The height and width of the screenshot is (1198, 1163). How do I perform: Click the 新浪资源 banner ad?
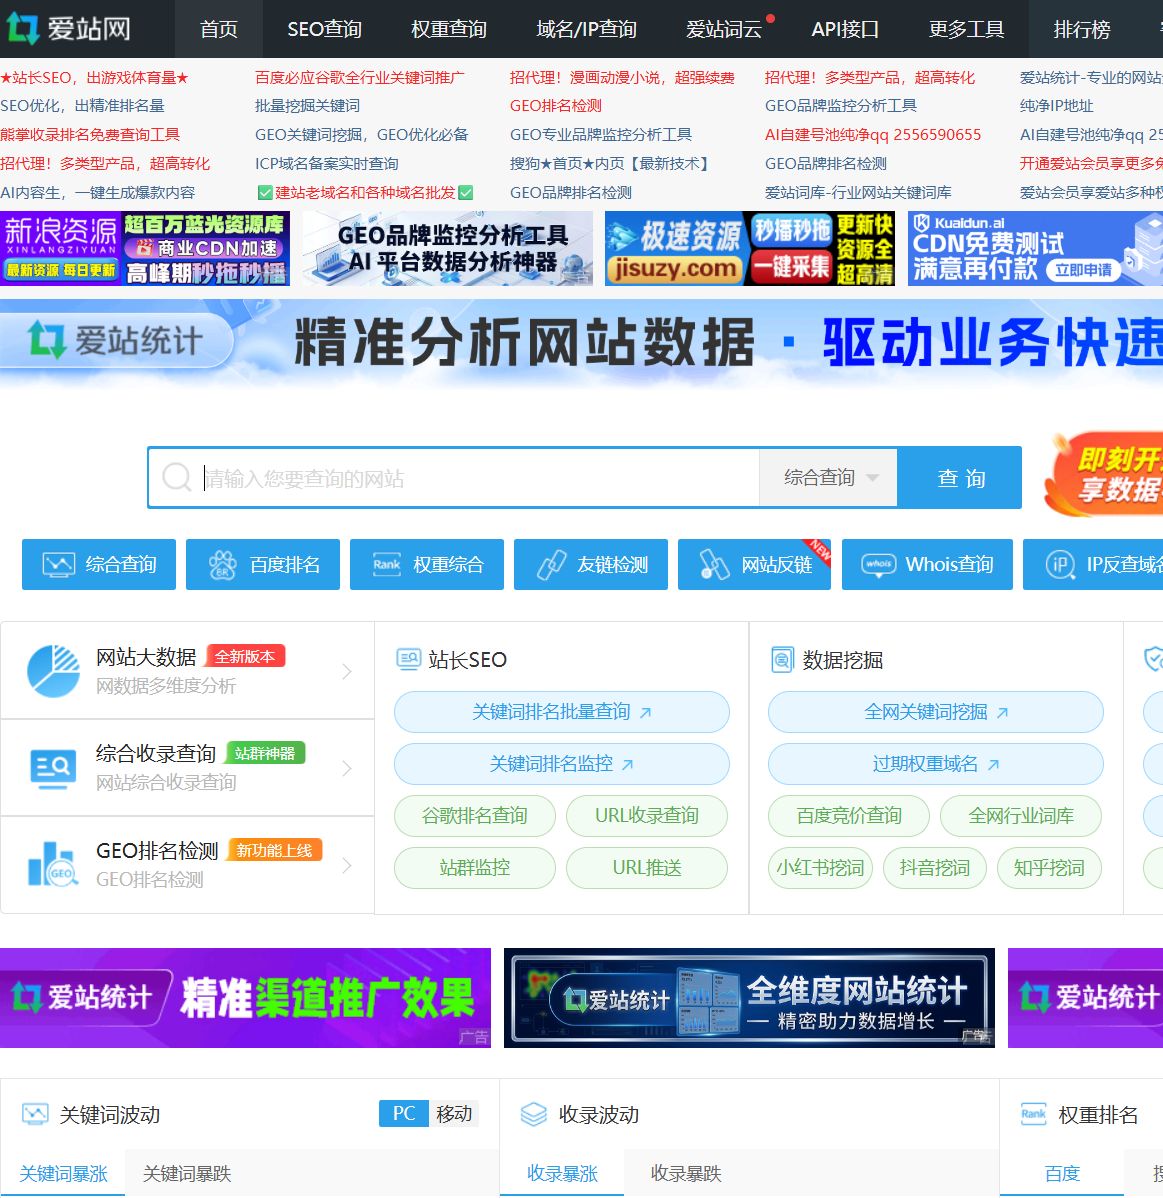click(145, 248)
